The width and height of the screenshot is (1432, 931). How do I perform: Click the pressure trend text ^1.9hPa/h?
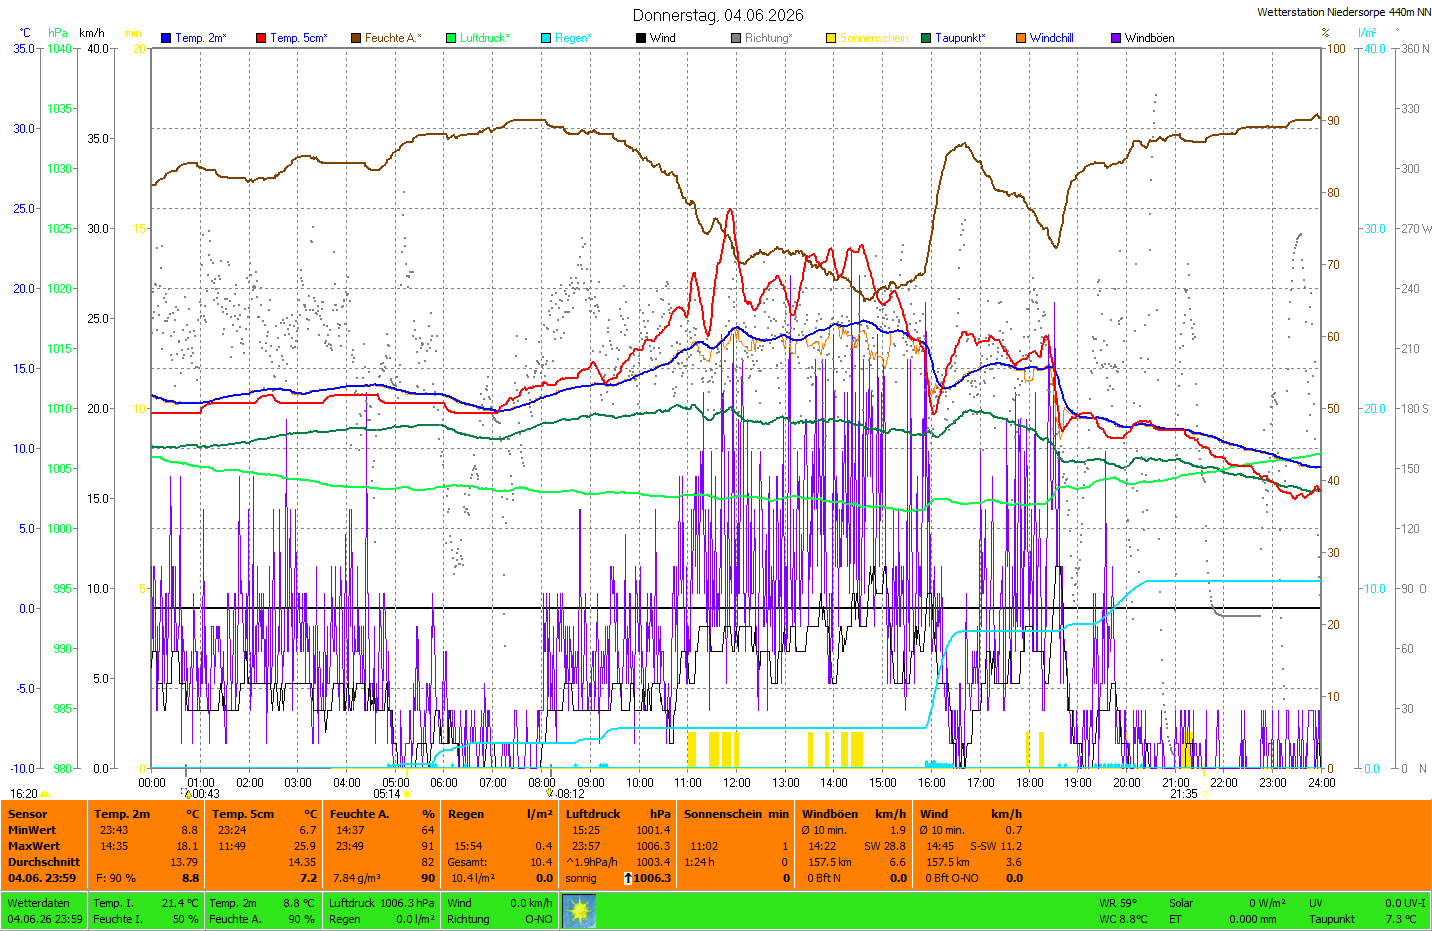point(592,862)
